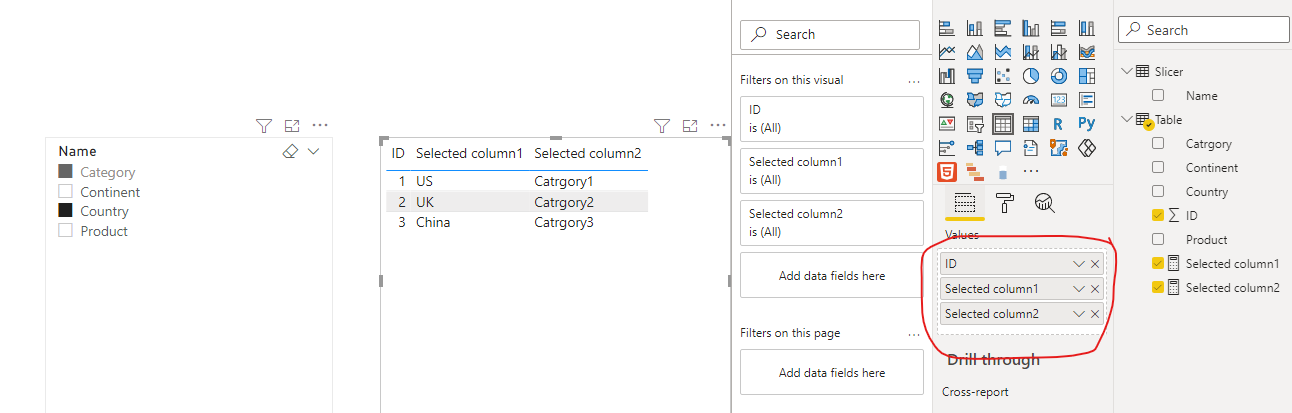Viewport: 1292px width, 413px height.
Task: Toggle Category option in Name slicer
Action: coord(66,172)
